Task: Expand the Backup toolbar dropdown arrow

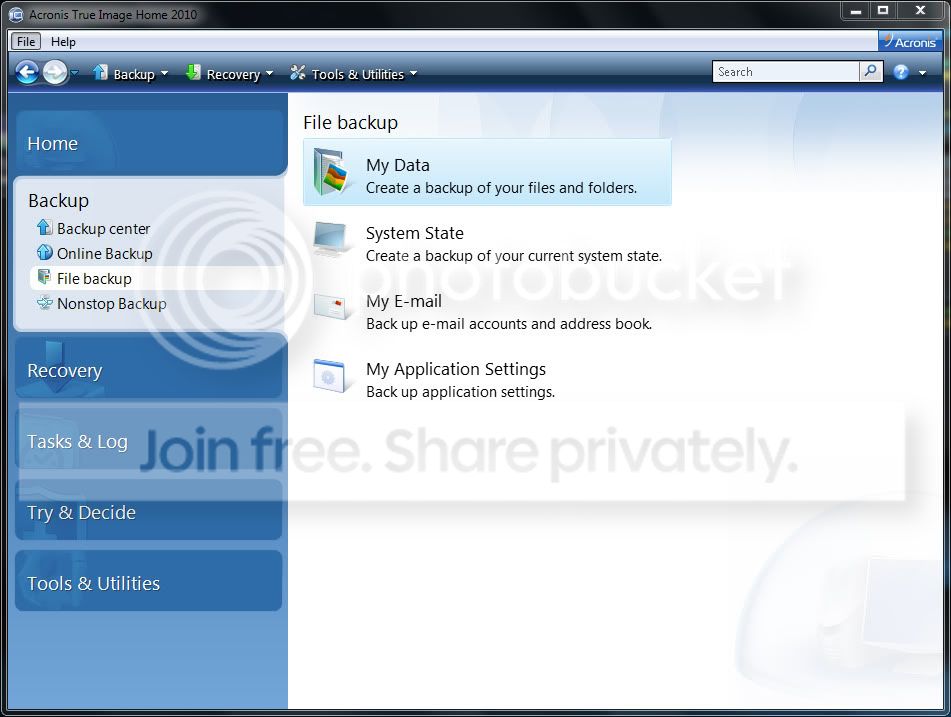Action: (x=164, y=73)
